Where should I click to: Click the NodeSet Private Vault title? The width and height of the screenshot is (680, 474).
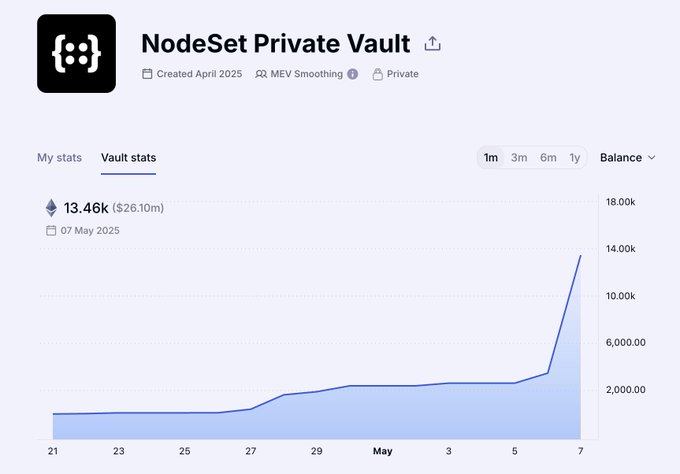click(x=275, y=44)
